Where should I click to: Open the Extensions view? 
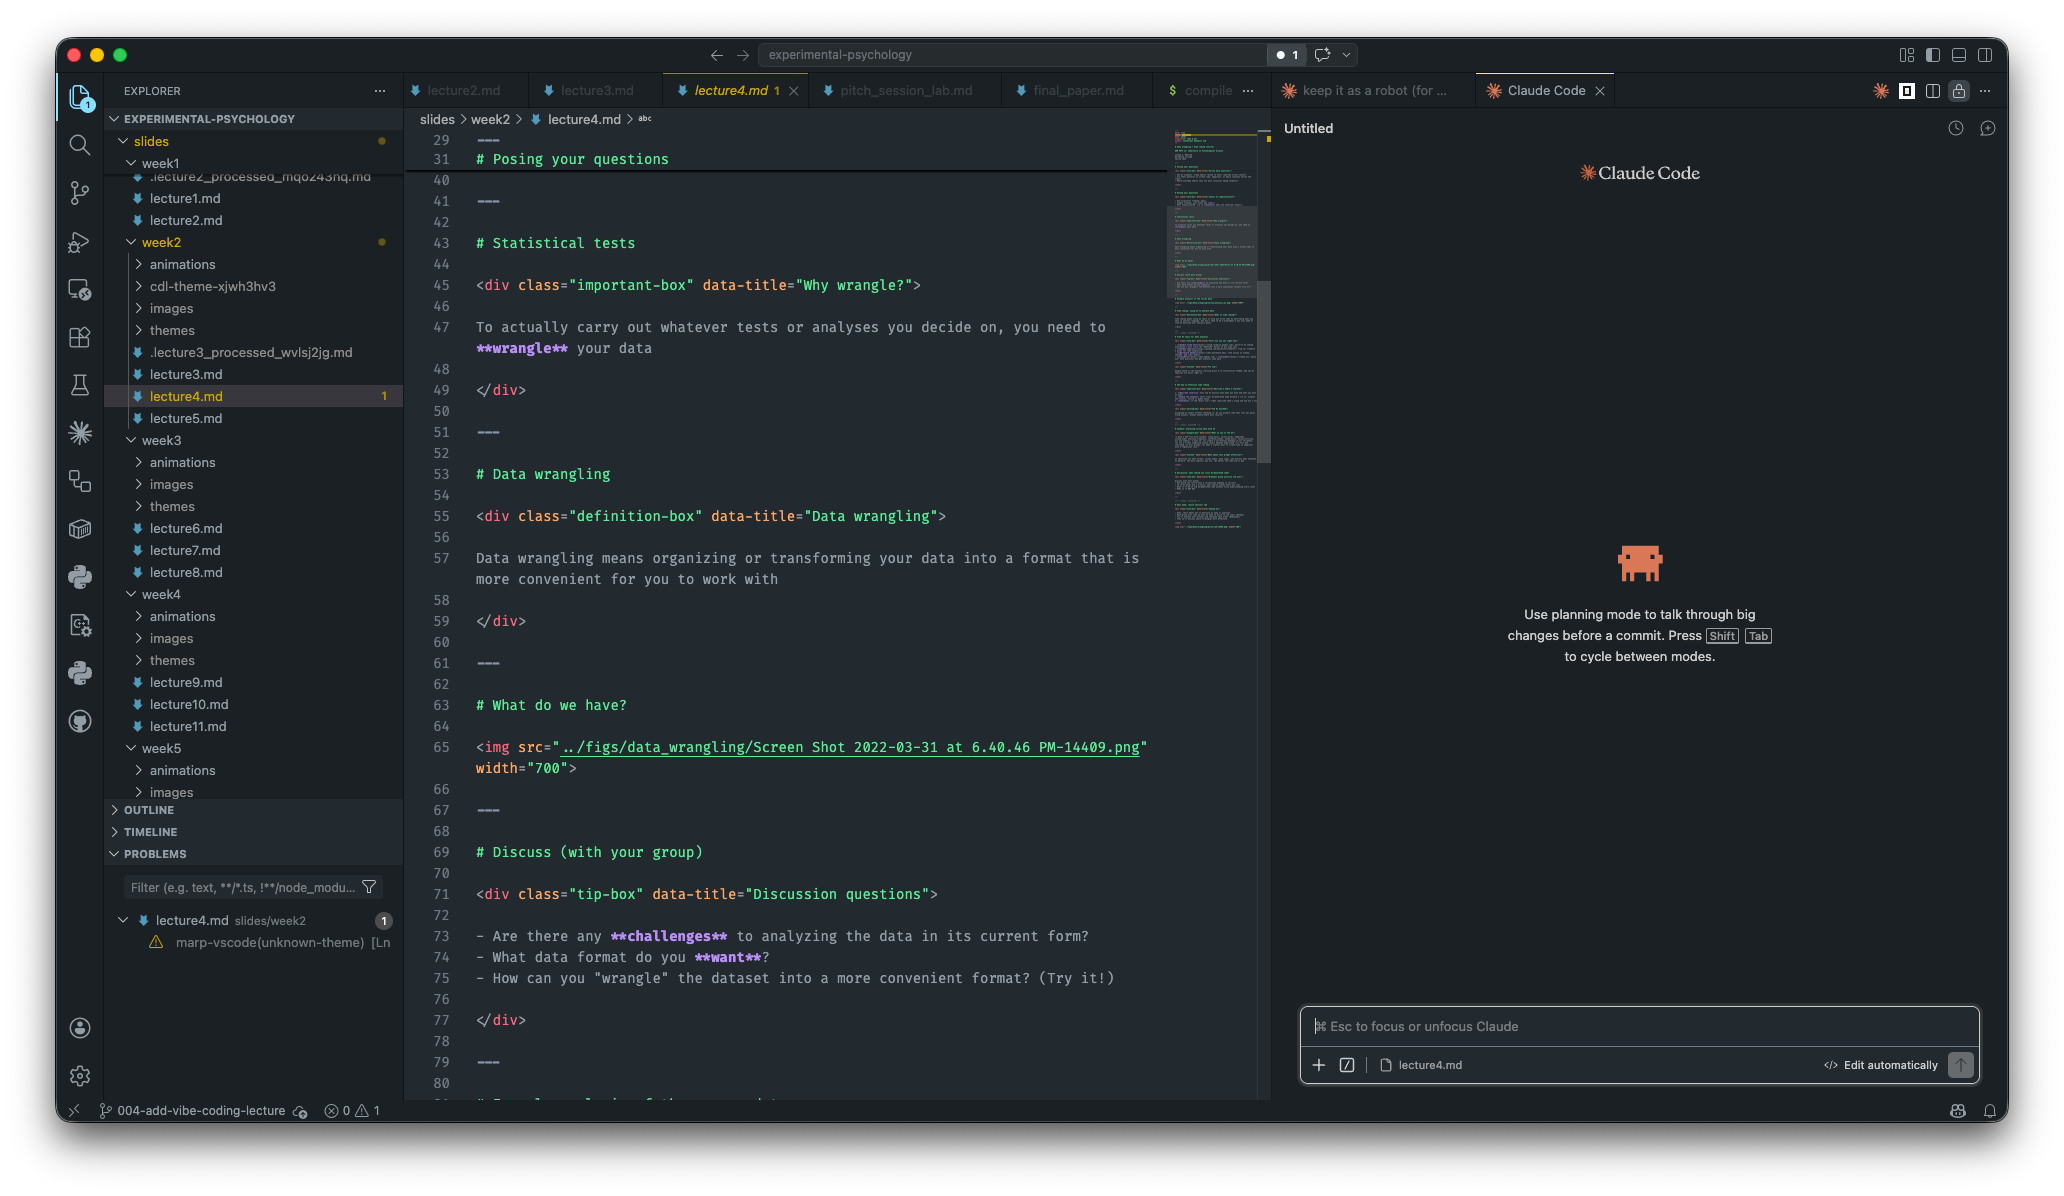point(80,337)
